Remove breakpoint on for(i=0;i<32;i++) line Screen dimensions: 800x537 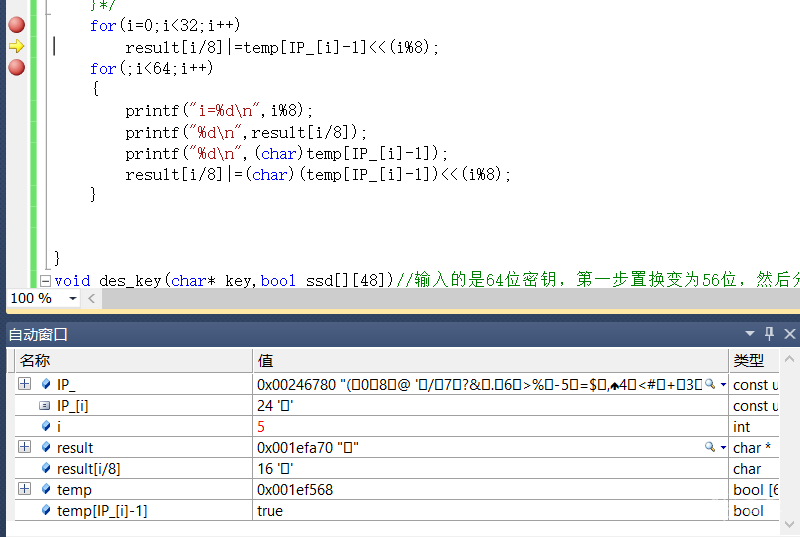pyautogui.click(x=16, y=25)
